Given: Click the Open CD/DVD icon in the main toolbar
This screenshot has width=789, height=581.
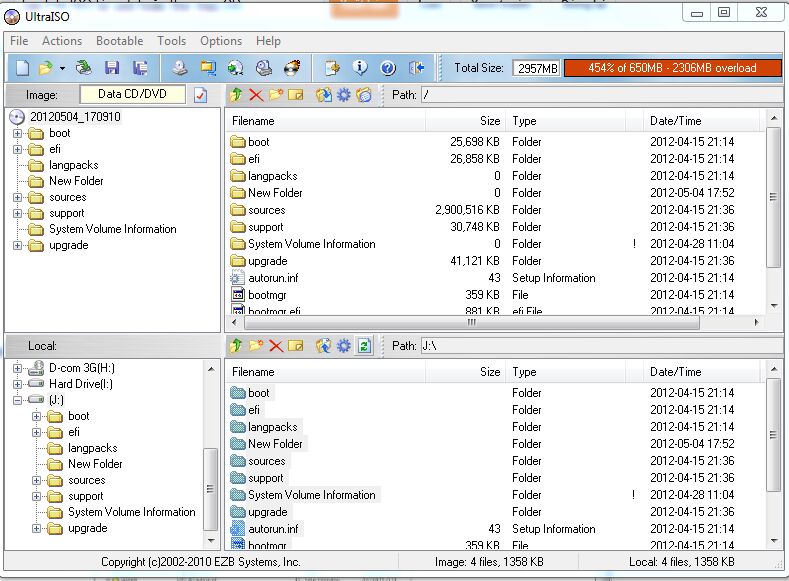Looking at the screenshot, I should pos(84,68).
